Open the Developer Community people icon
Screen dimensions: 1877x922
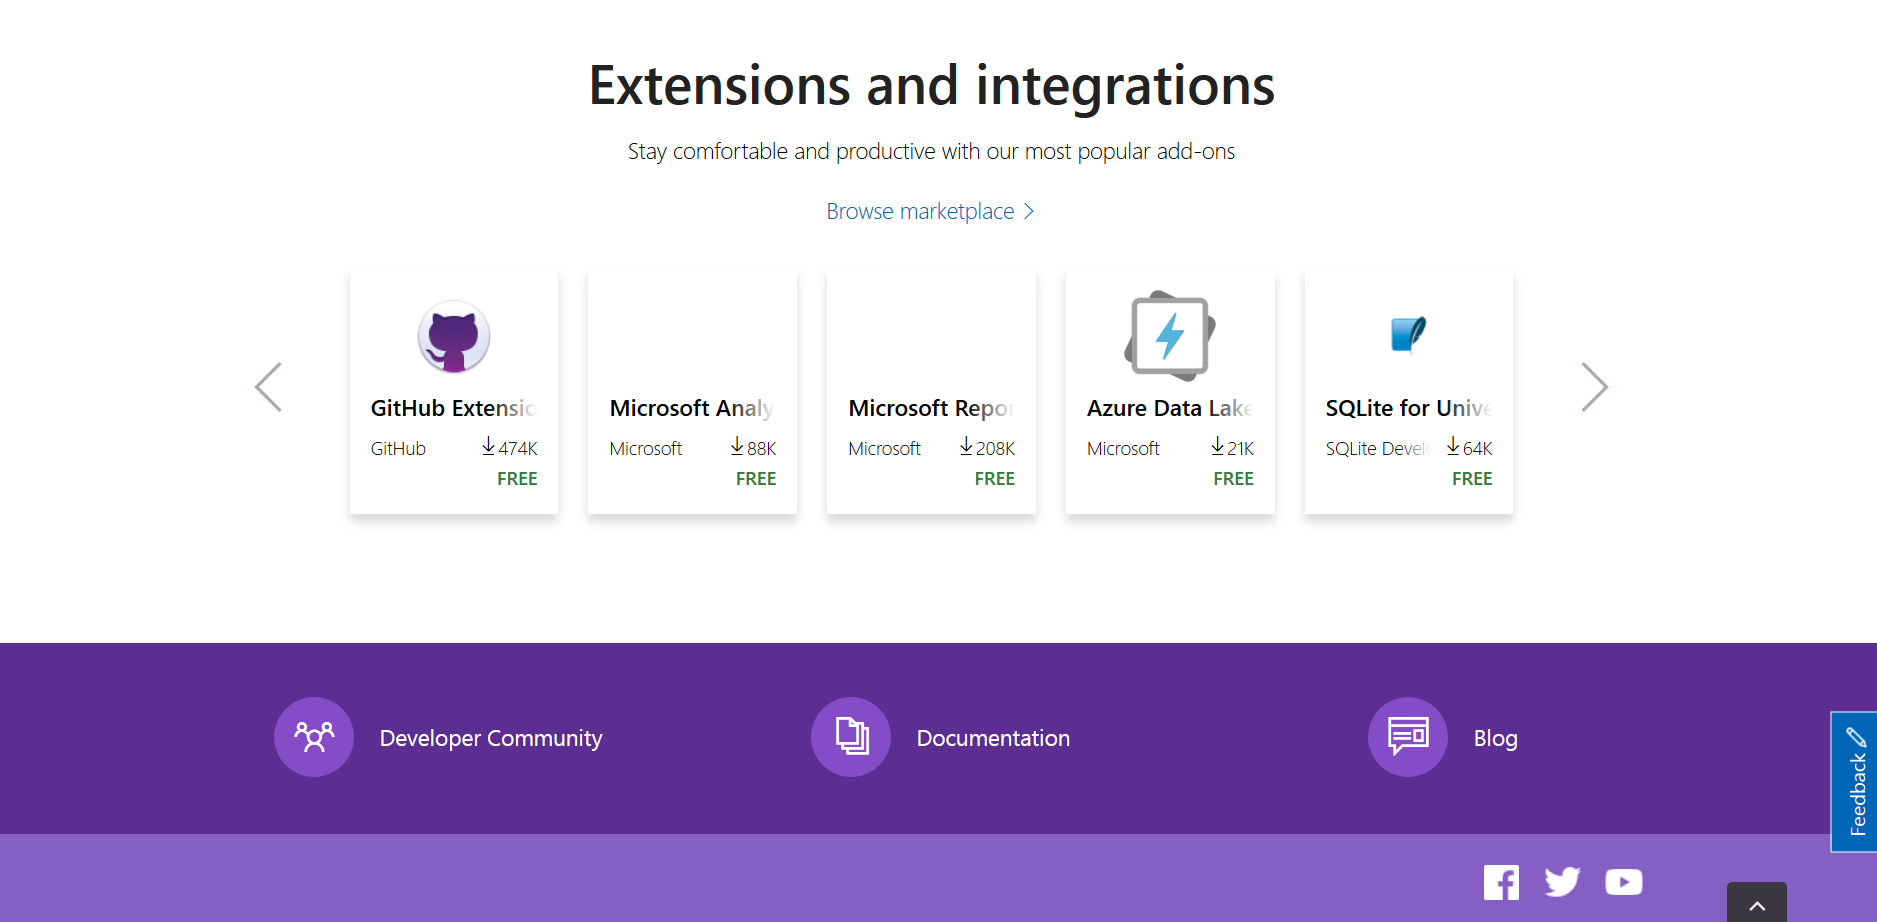313,737
